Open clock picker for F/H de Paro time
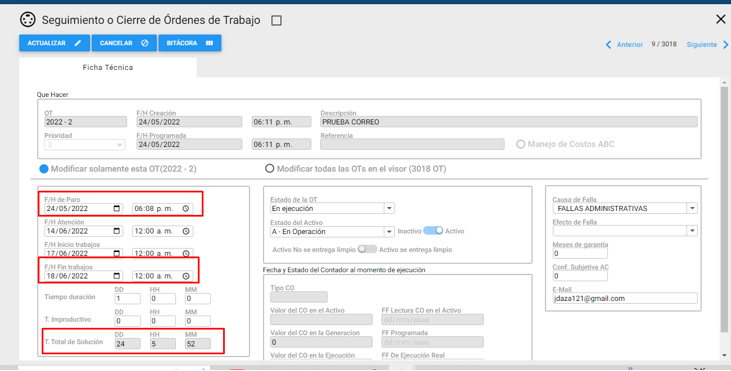Image resolution: width=731 pixels, height=371 pixels. point(186,208)
